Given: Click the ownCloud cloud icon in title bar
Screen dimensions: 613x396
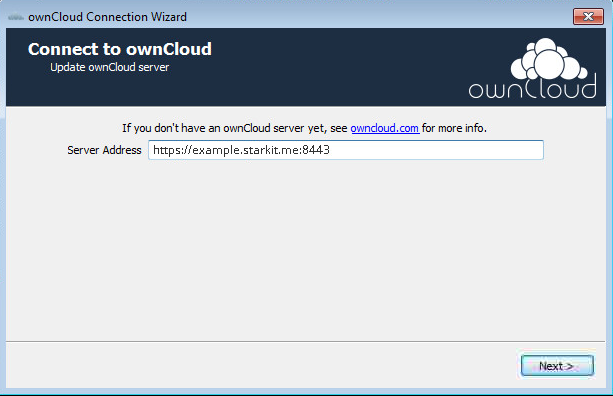Looking at the screenshot, I should [x=16, y=17].
